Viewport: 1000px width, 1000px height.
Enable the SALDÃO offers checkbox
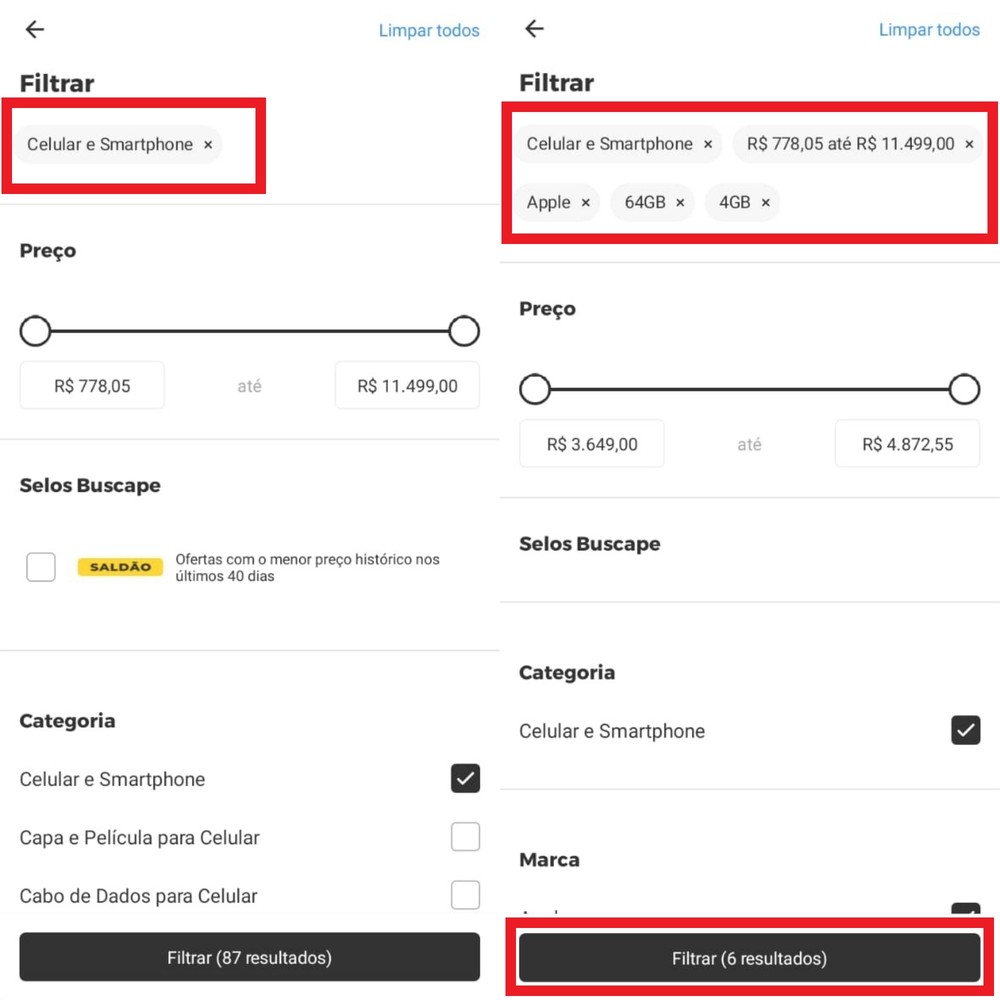pos(40,566)
